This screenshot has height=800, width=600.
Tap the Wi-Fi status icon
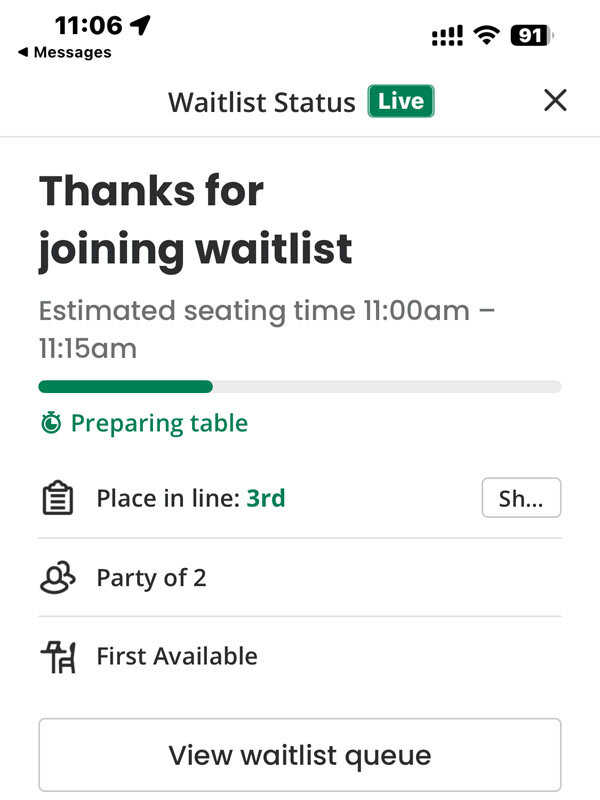[x=487, y=35]
